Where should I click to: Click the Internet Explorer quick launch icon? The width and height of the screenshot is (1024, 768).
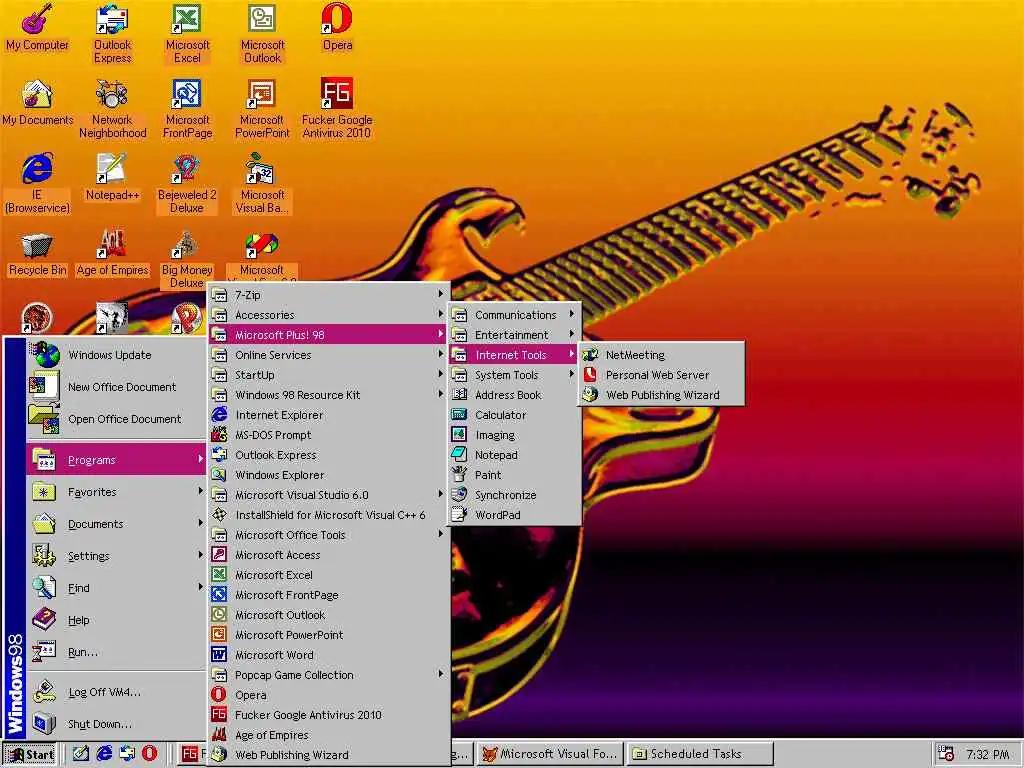[x=104, y=754]
